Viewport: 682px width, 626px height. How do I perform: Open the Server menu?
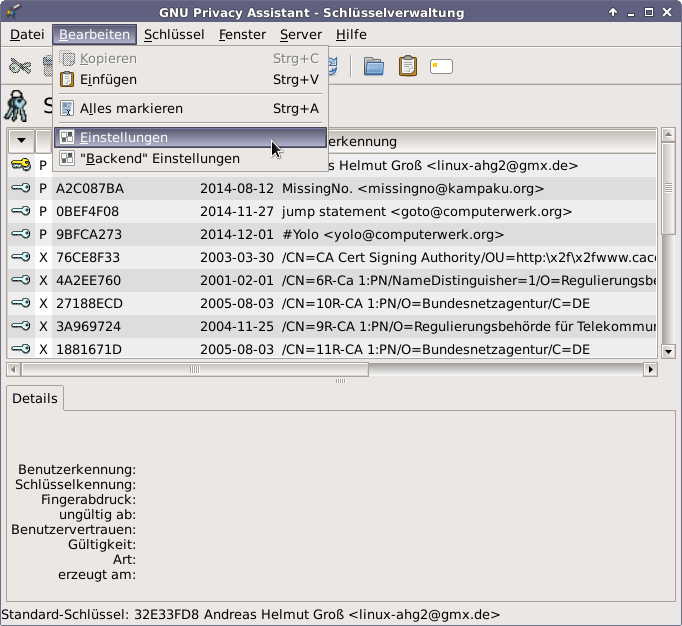[x=301, y=34]
